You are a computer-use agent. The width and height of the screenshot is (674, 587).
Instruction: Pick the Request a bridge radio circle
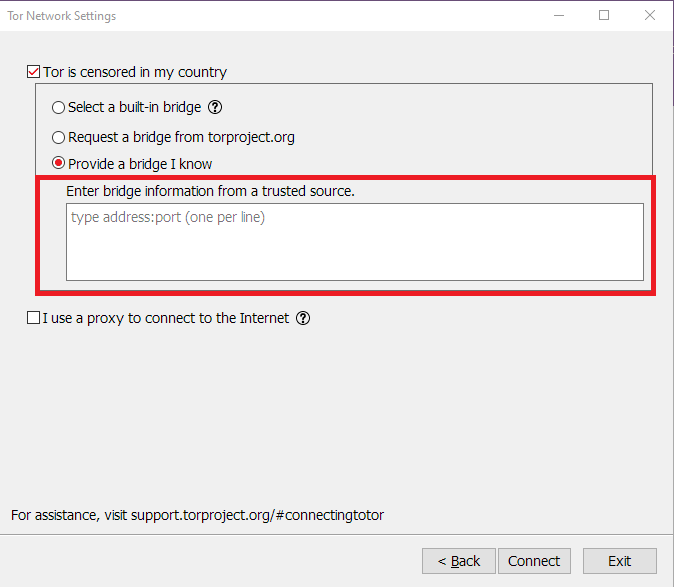point(58,137)
